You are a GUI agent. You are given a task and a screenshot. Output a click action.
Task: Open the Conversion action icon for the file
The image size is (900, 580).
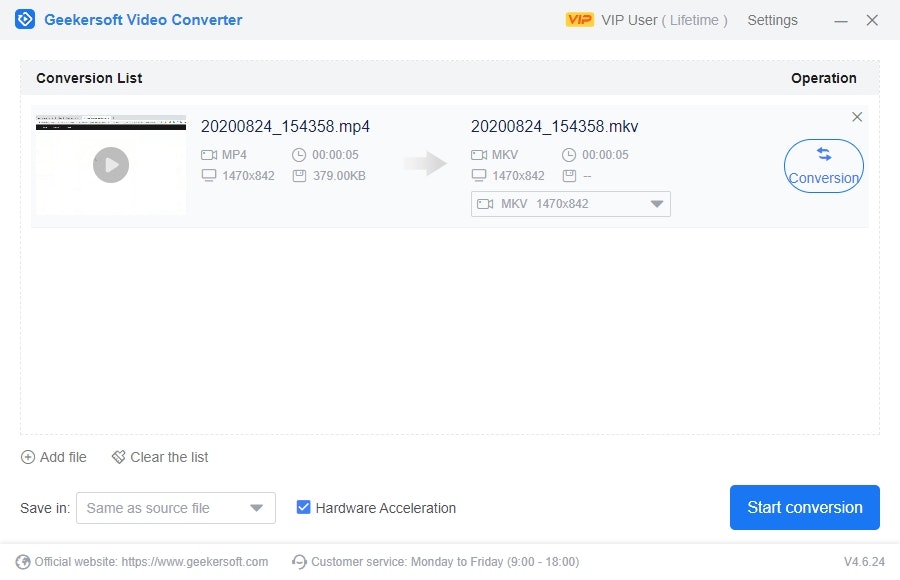823,164
